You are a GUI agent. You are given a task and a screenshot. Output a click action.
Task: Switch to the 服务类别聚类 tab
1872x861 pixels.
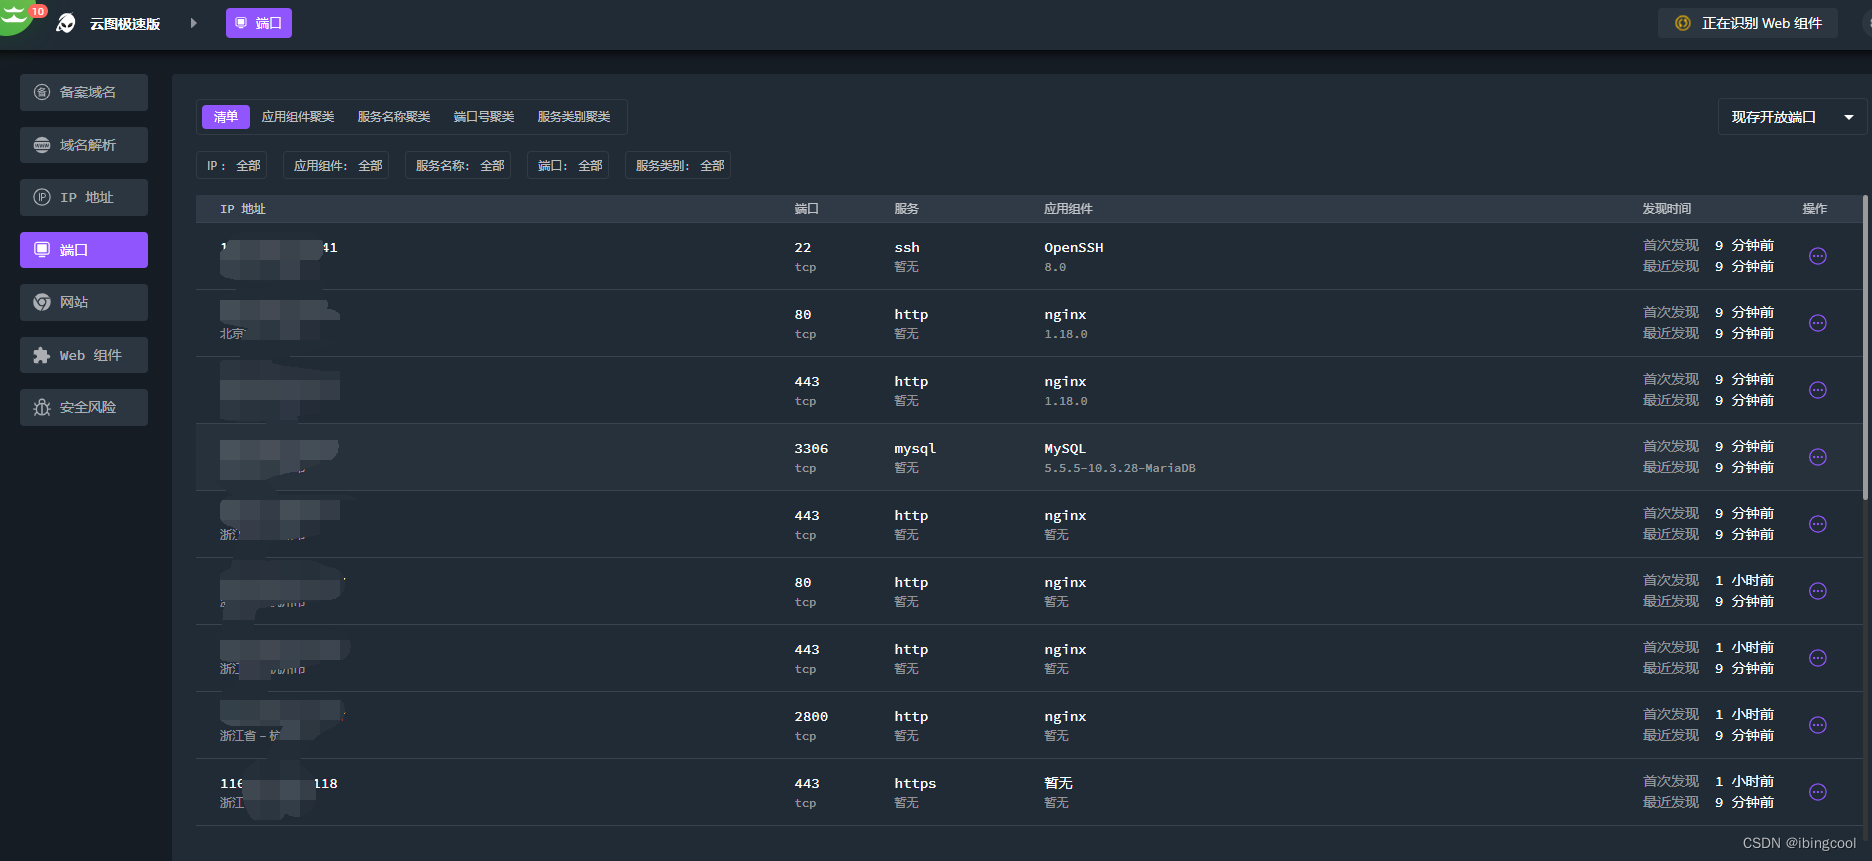pyautogui.click(x=574, y=117)
